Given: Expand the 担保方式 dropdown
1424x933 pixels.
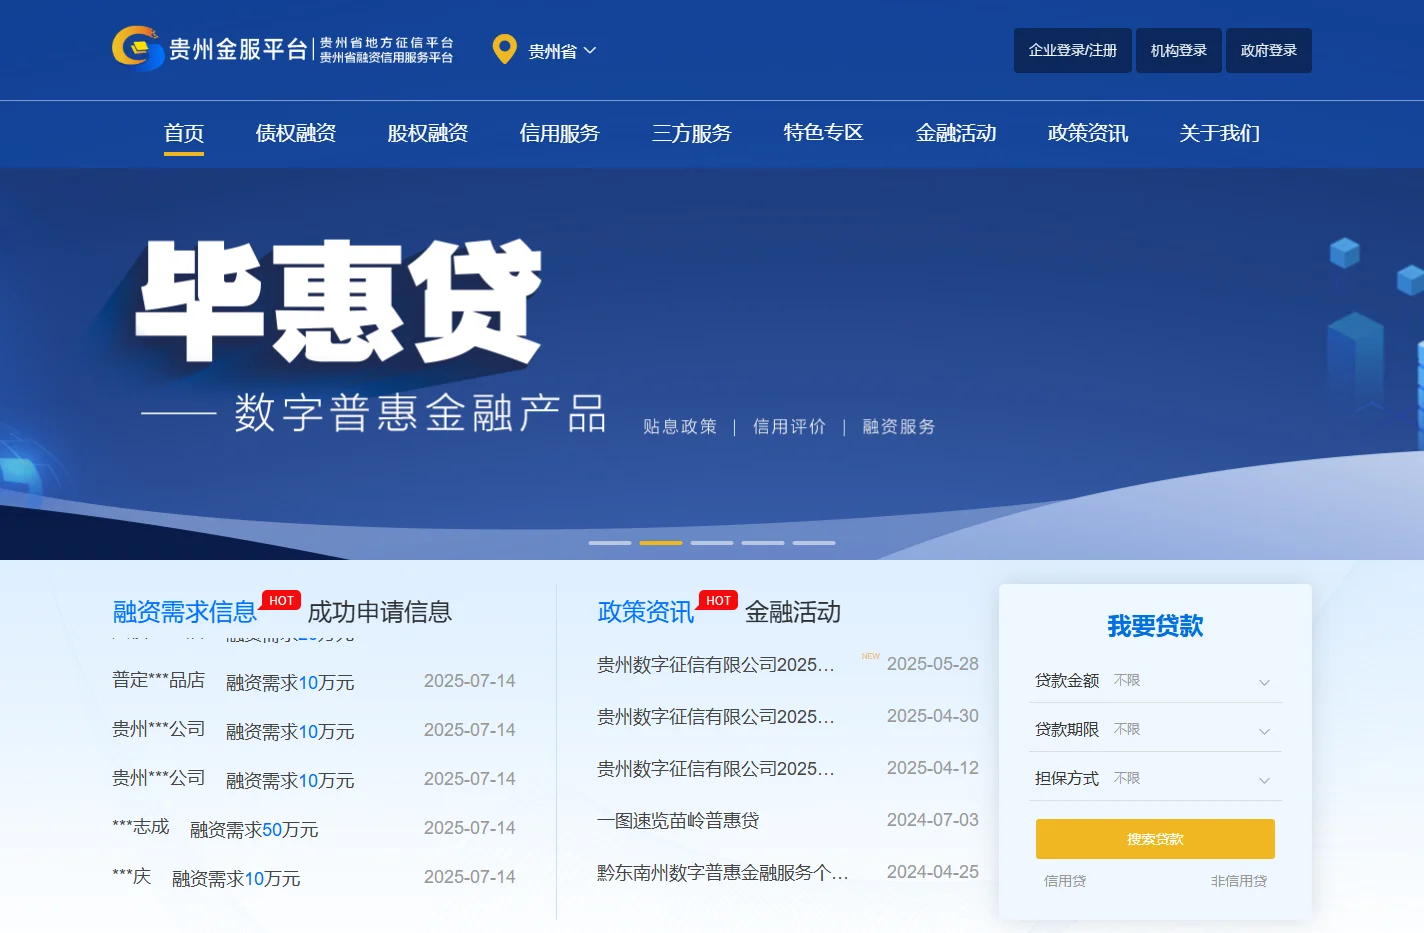Looking at the screenshot, I should click(x=1155, y=778).
